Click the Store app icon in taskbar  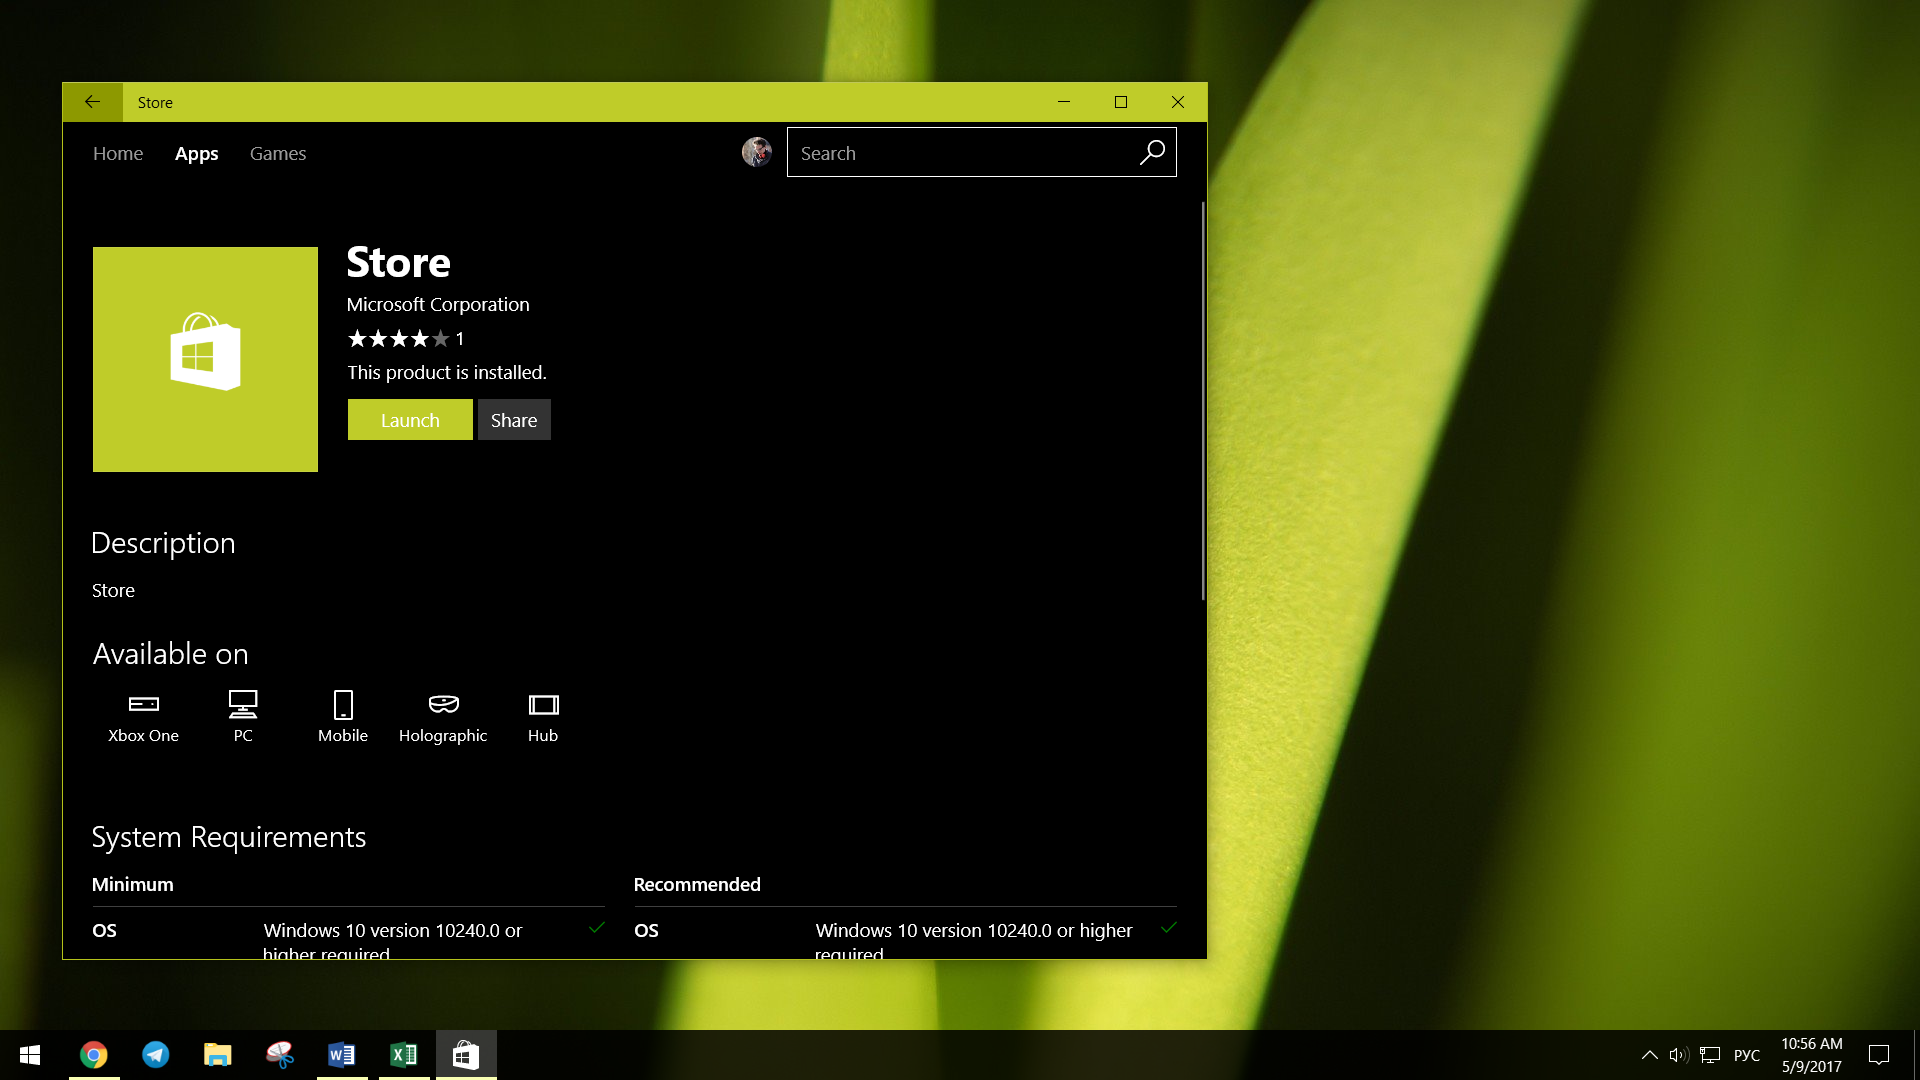click(x=467, y=1055)
